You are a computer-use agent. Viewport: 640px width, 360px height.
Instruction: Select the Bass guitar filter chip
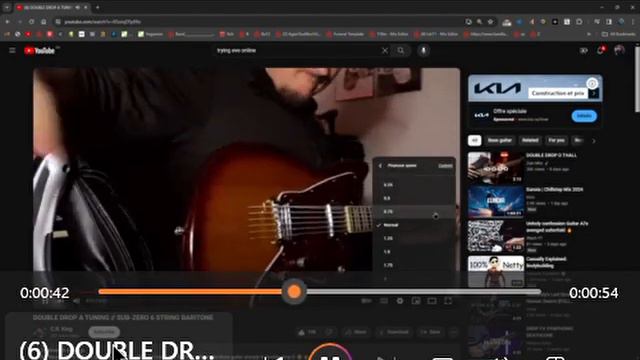point(500,140)
